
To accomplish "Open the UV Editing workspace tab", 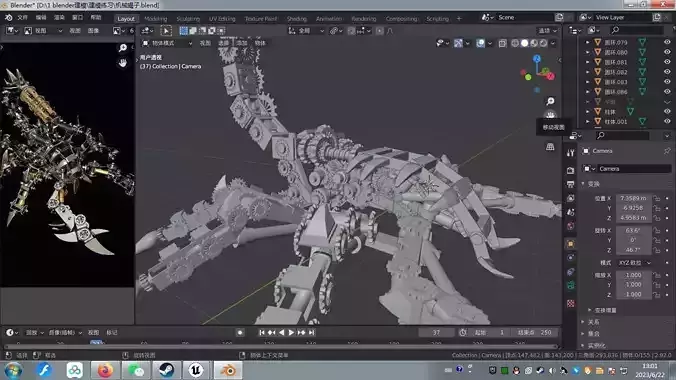I will tap(222, 19).
